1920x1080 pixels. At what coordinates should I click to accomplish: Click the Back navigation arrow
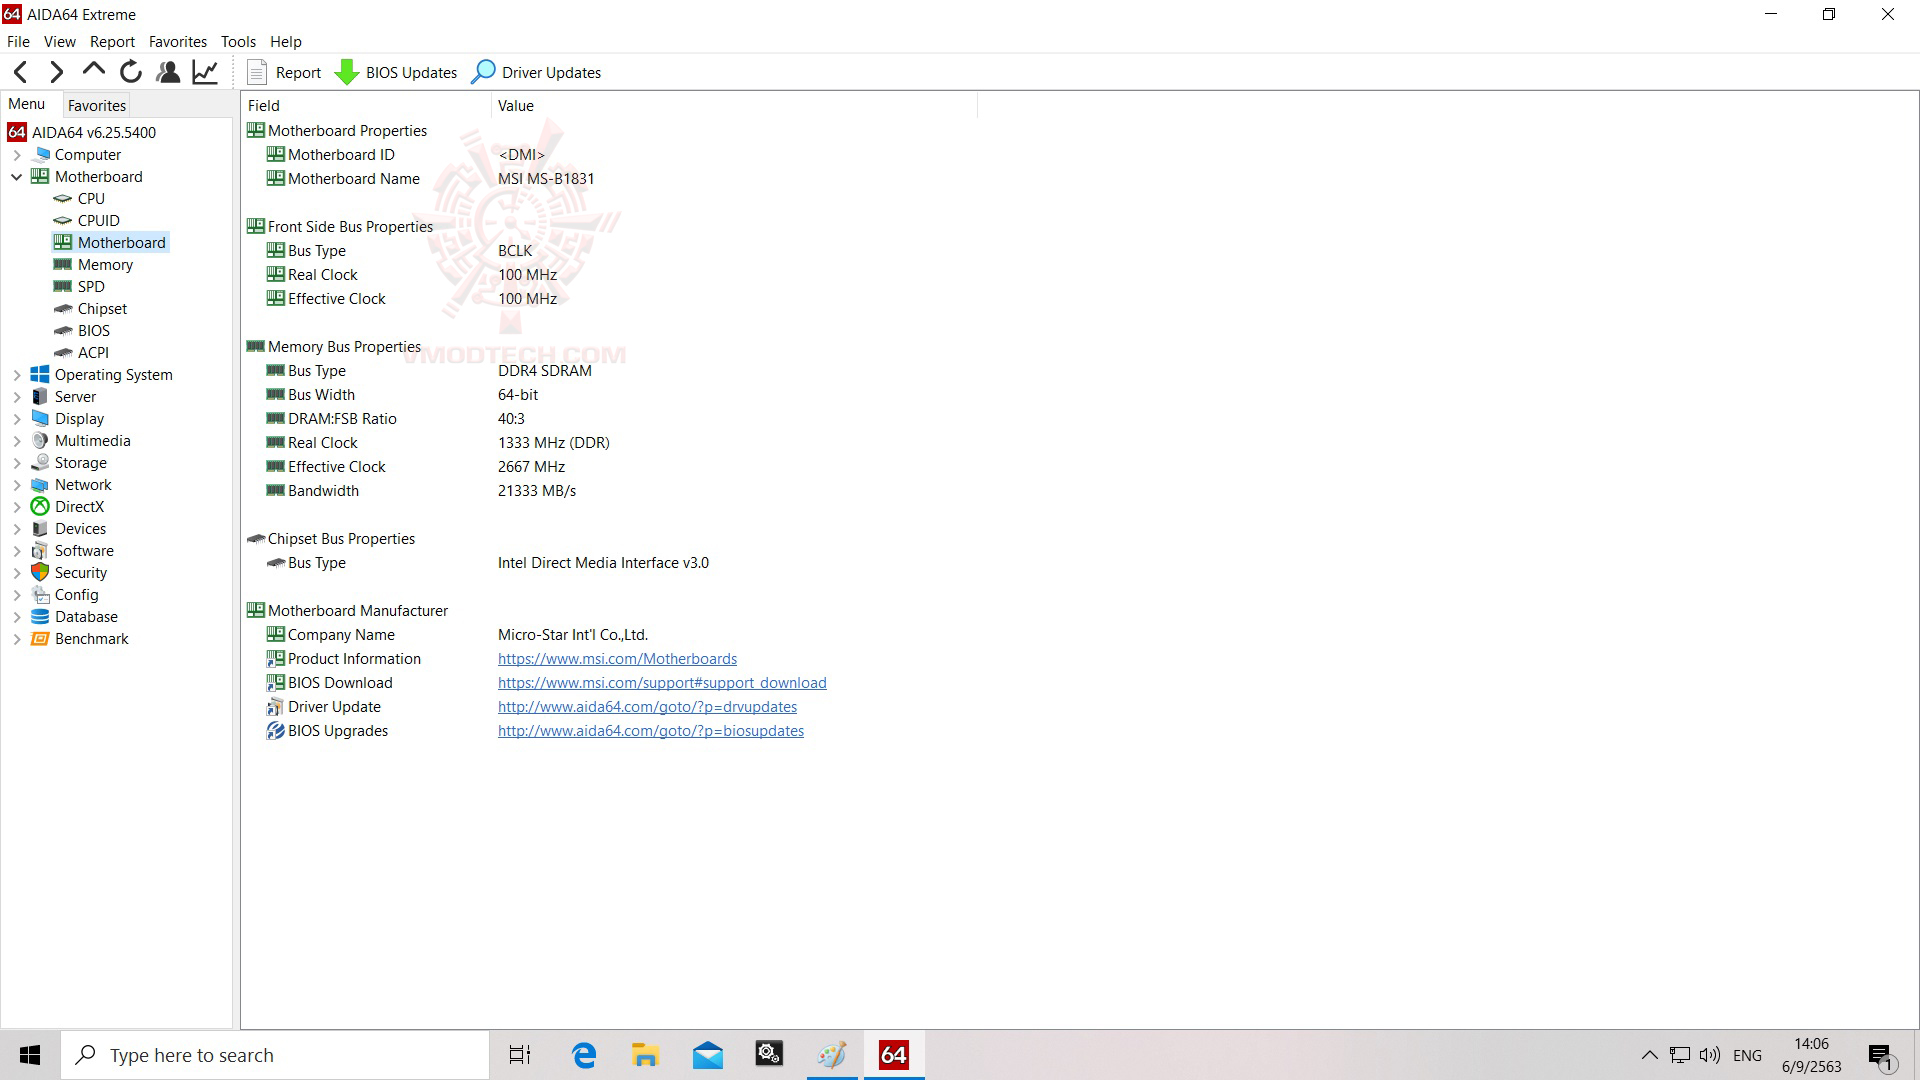(x=20, y=72)
